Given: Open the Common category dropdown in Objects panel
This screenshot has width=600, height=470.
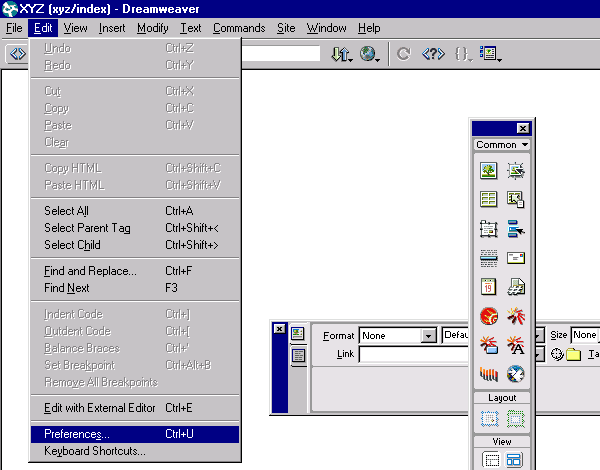Looking at the screenshot, I should tap(502, 145).
